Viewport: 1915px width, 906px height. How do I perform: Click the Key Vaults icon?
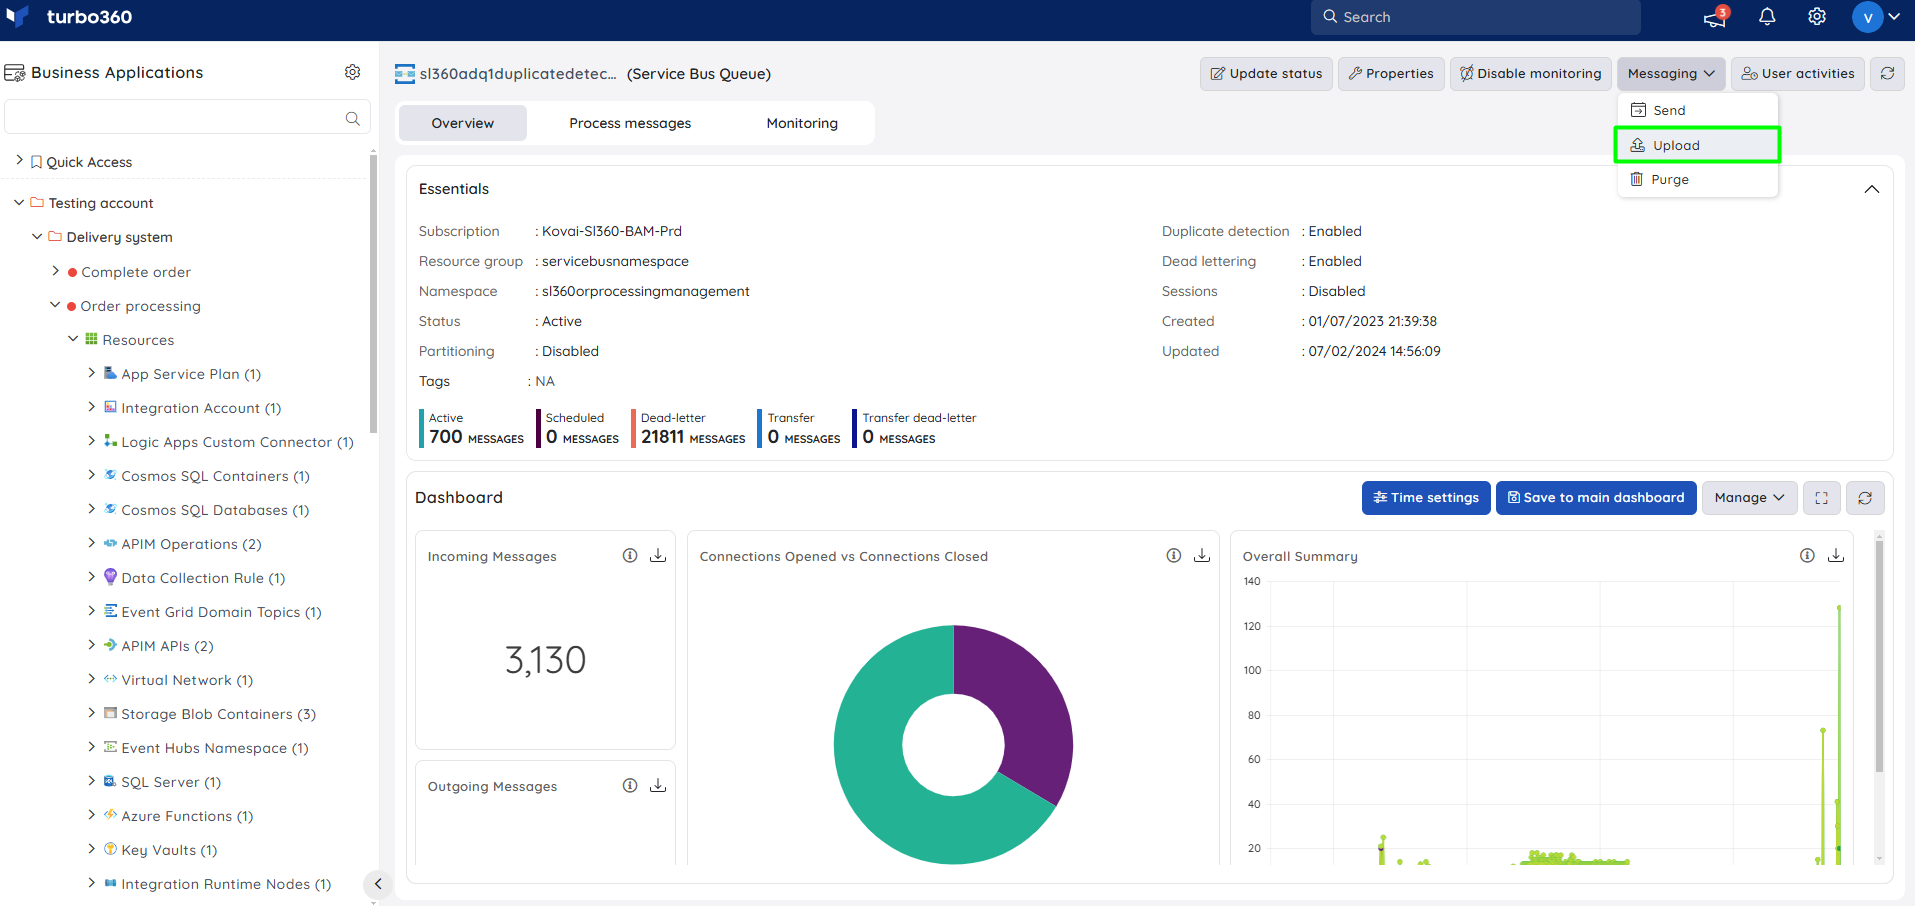tap(110, 849)
